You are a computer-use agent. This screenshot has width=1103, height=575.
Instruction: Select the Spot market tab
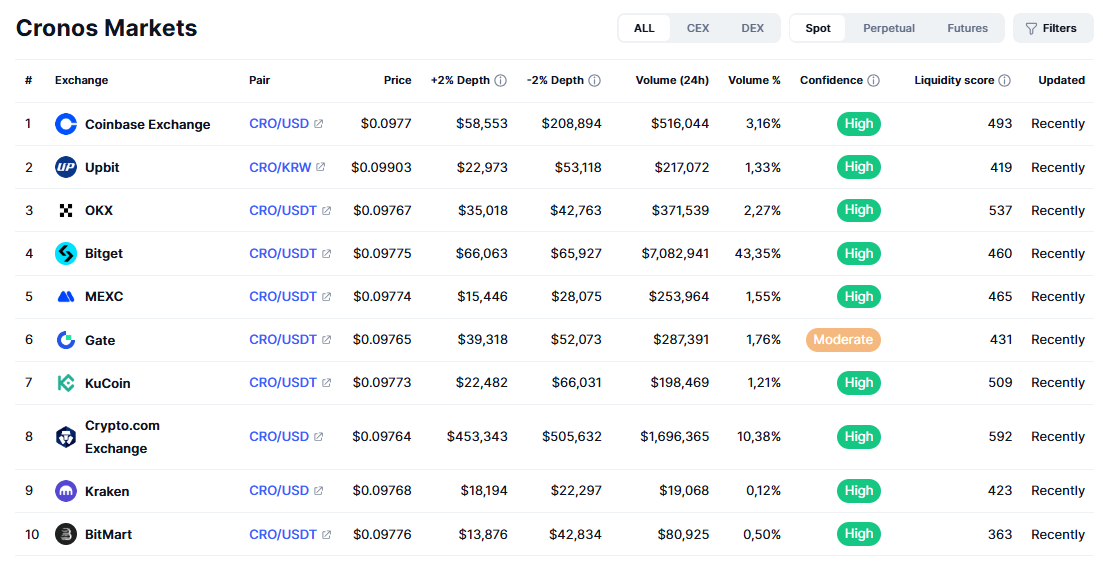point(818,28)
